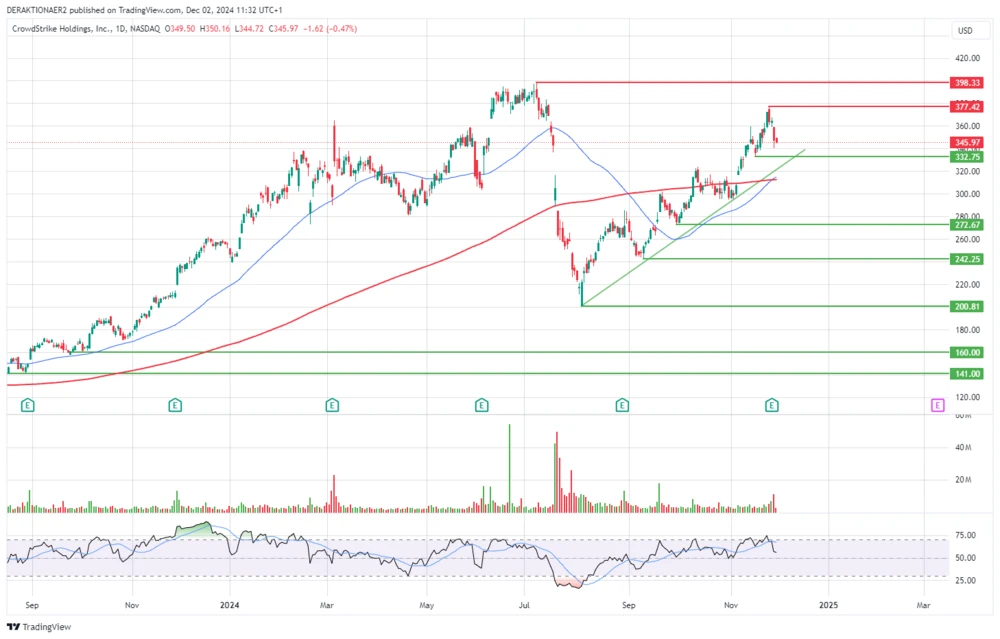Click the June earnings marker before the July drop
The image size is (1000, 639).
481,405
